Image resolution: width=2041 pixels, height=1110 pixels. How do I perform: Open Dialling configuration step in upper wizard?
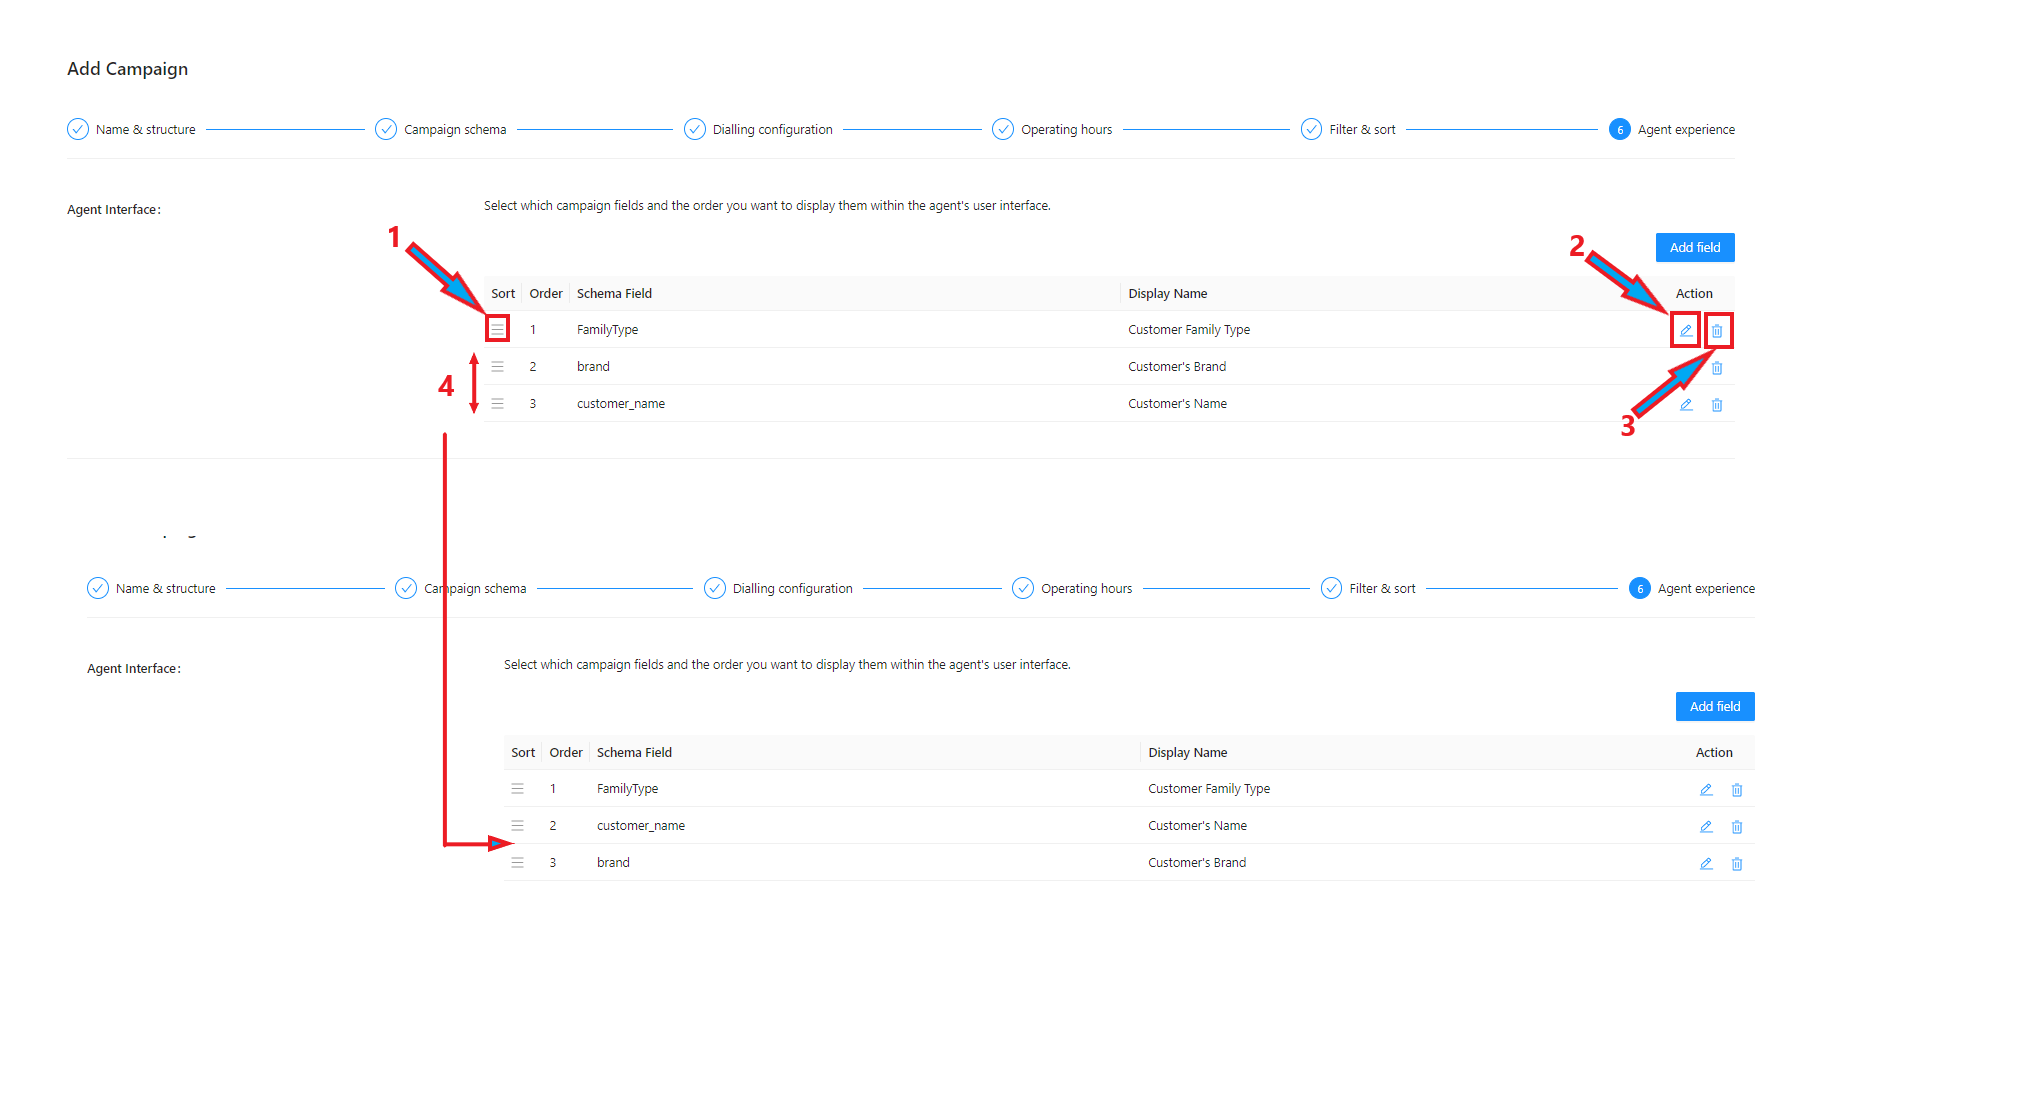(x=773, y=130)
